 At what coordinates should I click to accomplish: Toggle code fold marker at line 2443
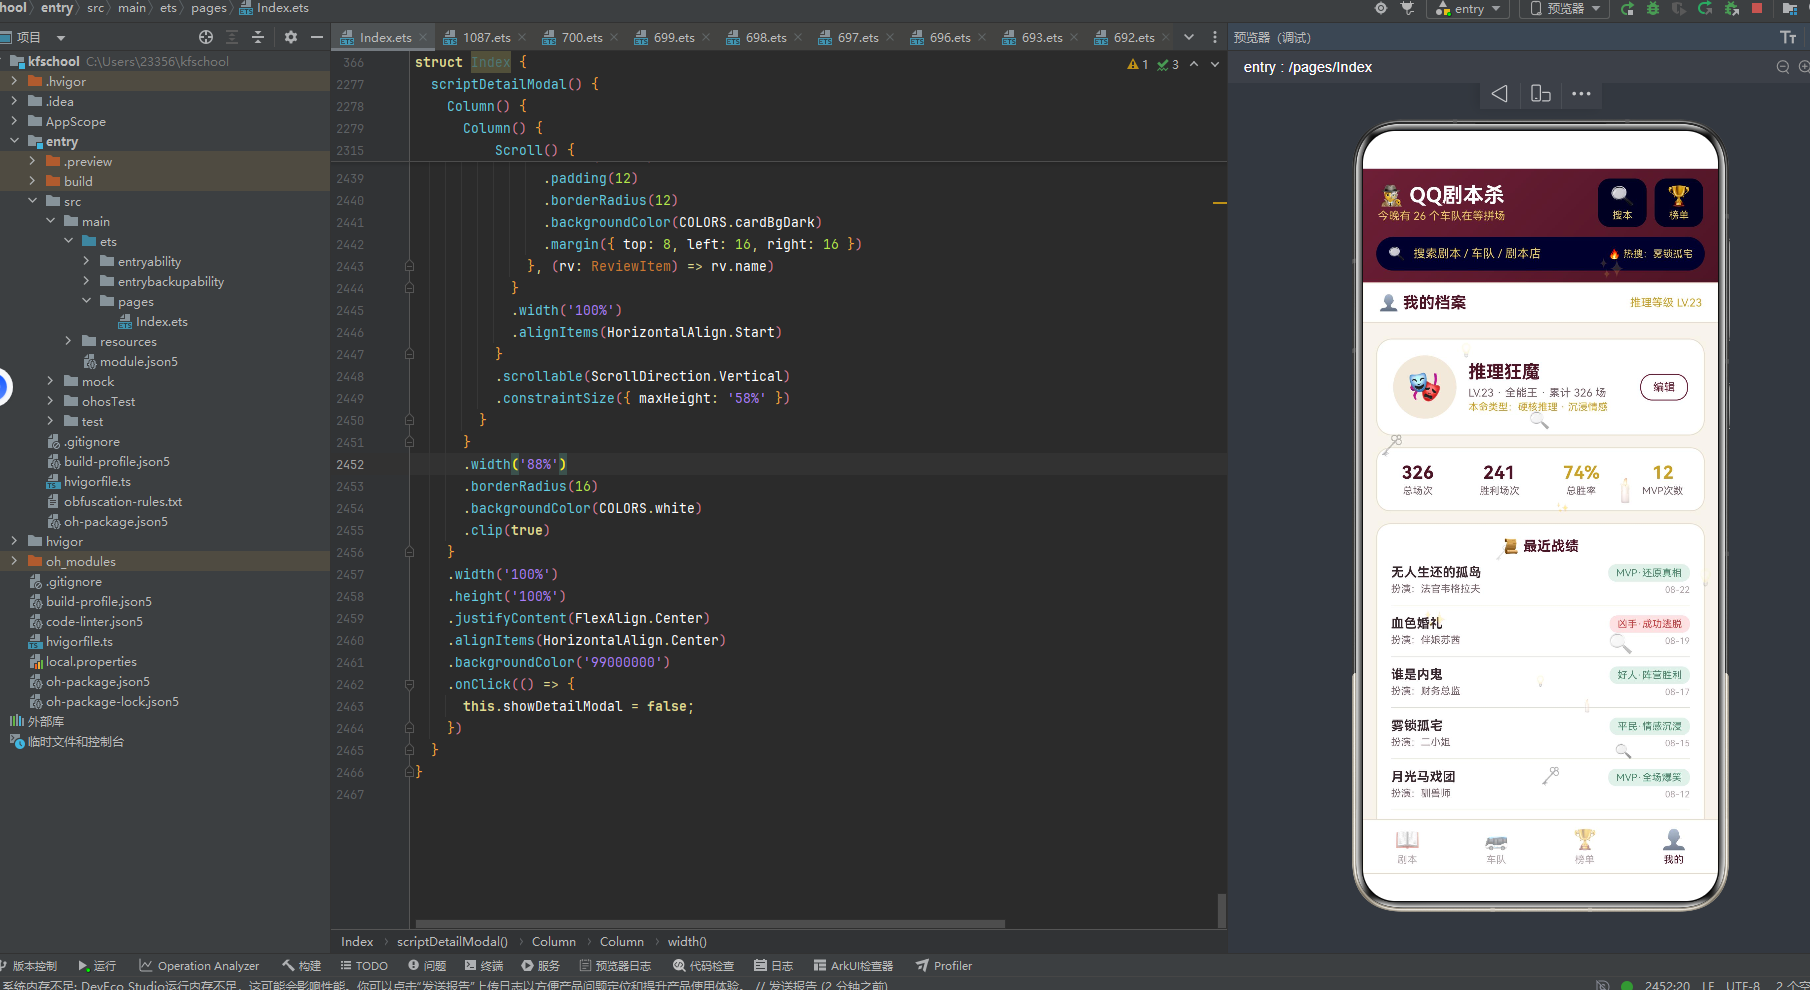pos(409,267)
